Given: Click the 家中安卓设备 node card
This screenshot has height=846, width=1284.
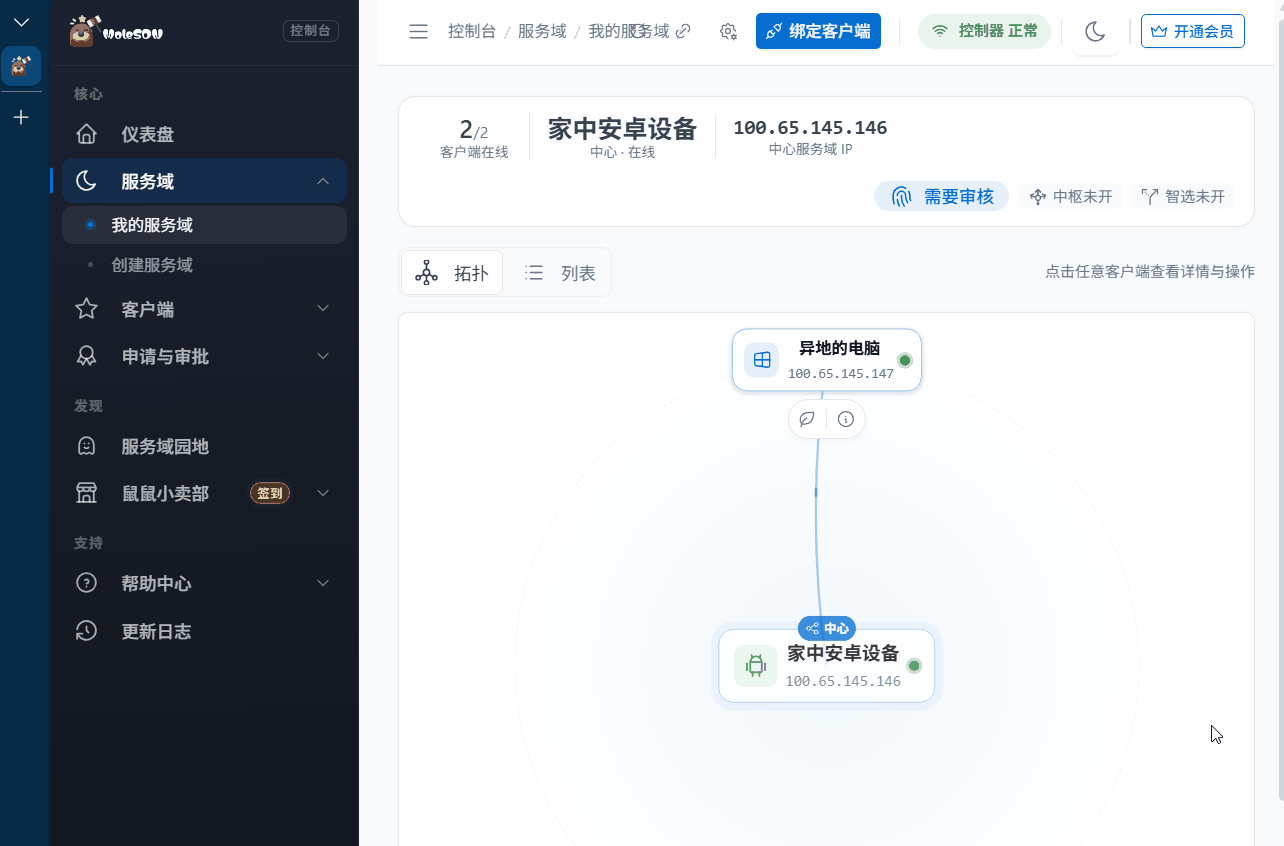Looking at the screenshot, I should coord(827,665).
